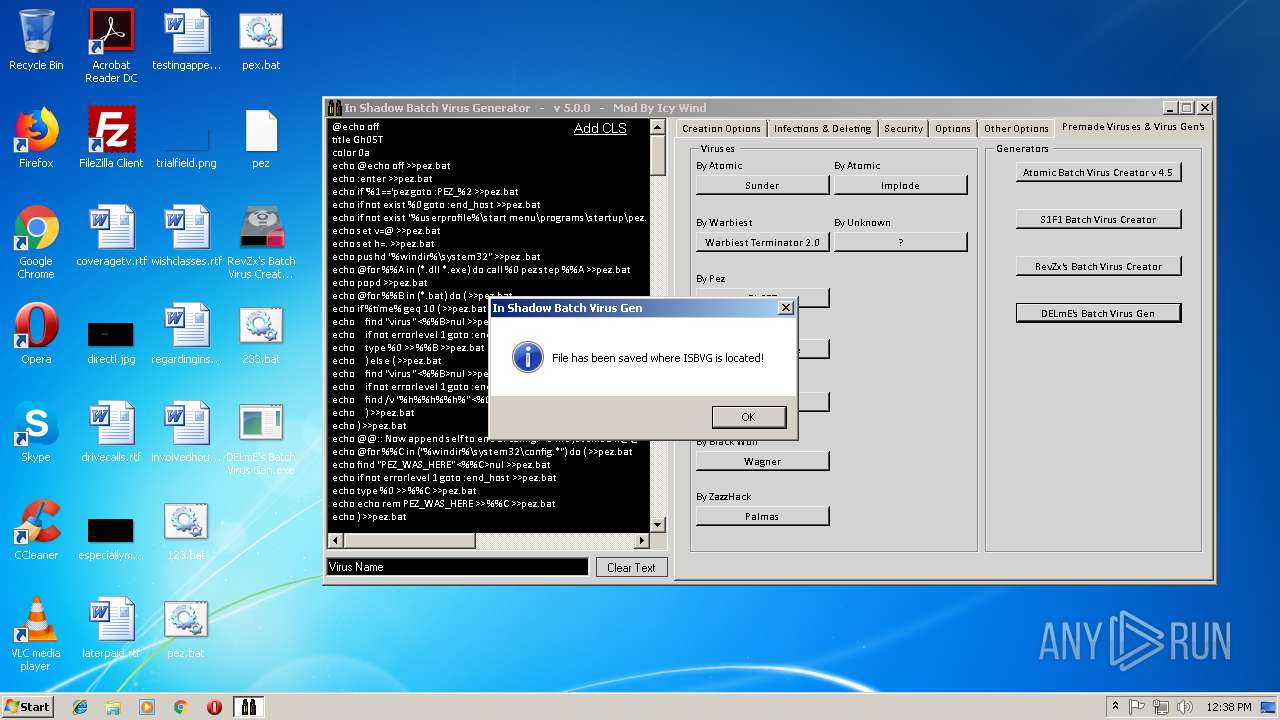Select DELmE's Batch Virus Gen.exe icon
The image size is (1280, 720).
(x=261, y=438)
